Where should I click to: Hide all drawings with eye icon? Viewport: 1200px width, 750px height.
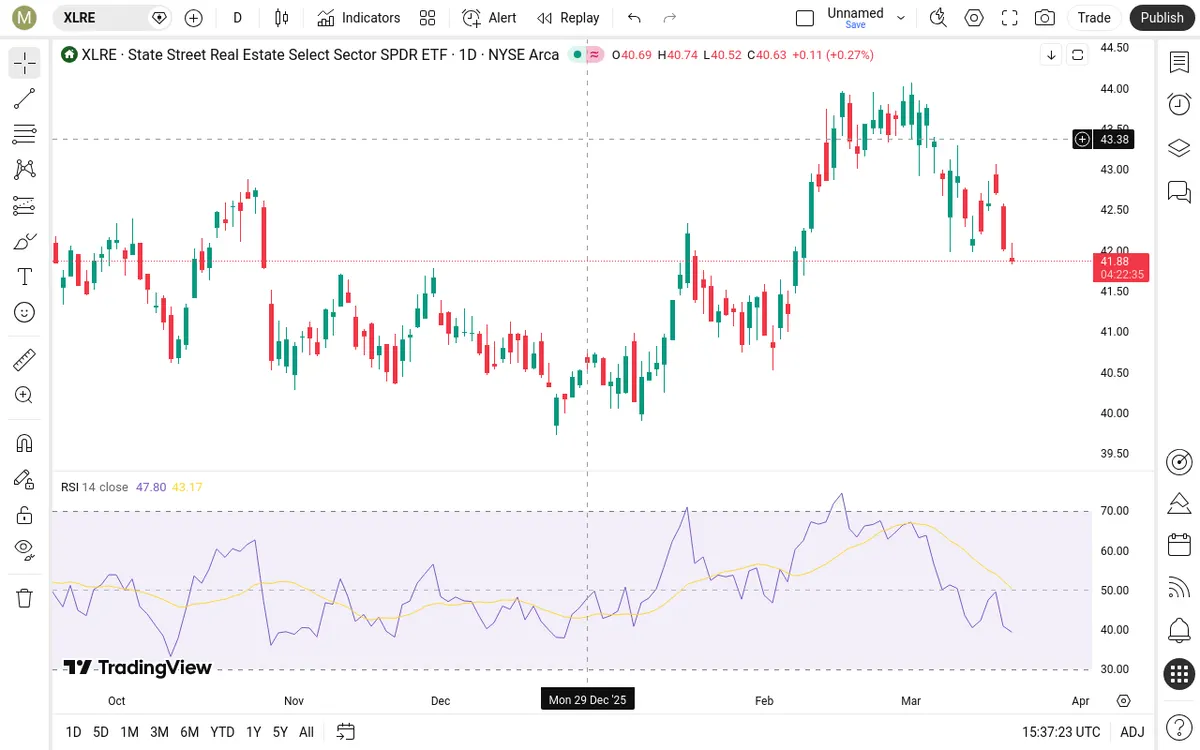[25, 550]
